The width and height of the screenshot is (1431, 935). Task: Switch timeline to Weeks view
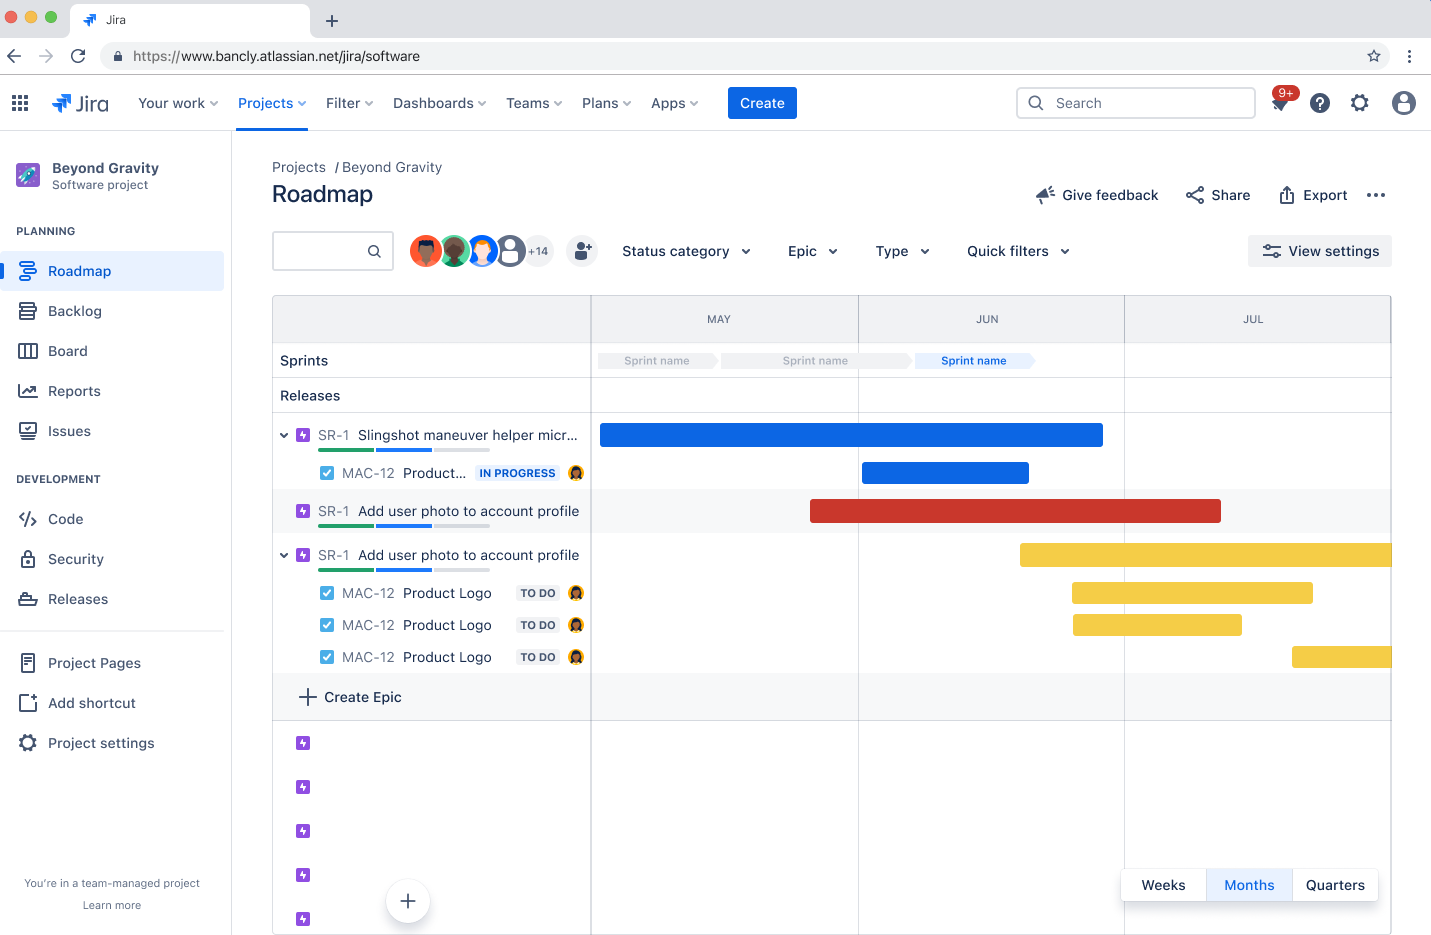tap(1163, 884)
